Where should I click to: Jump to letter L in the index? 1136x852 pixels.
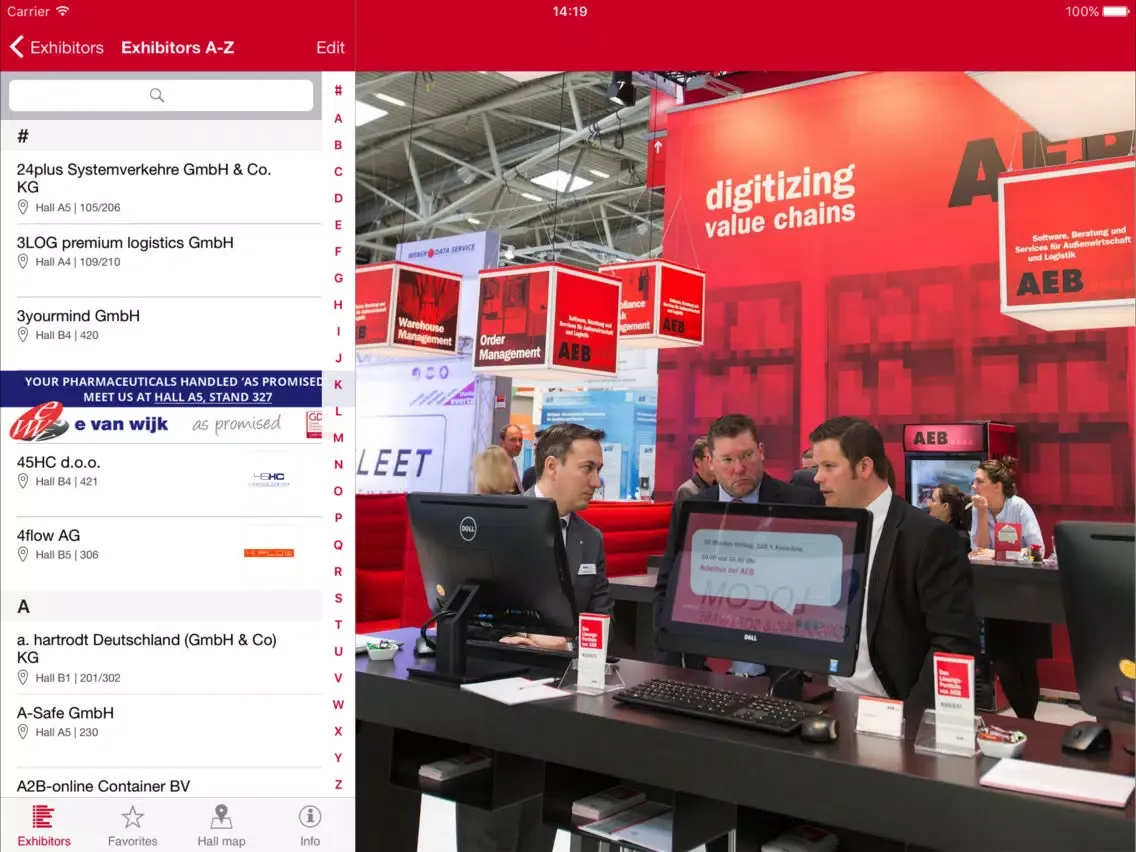[338, 412]
